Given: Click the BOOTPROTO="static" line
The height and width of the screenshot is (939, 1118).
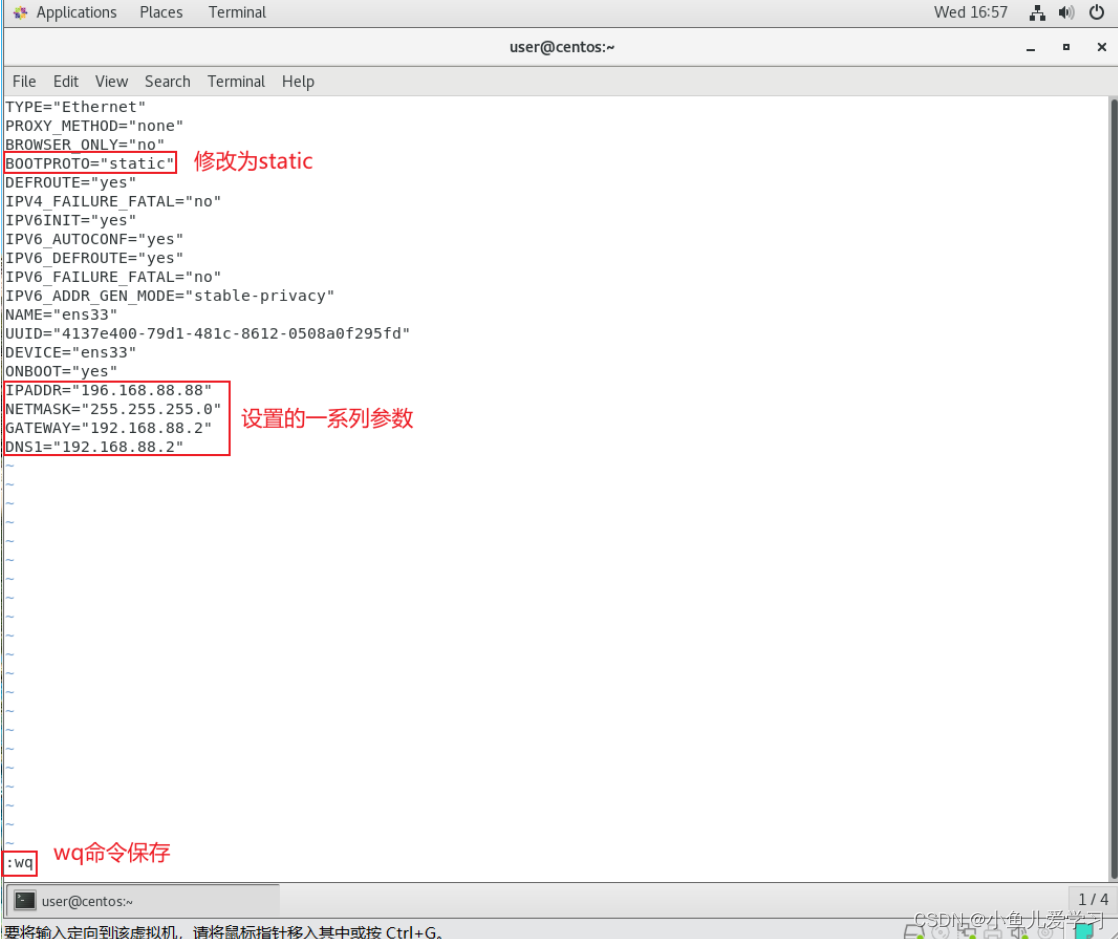Looking at the screenshot, I should tap(90, 163).
